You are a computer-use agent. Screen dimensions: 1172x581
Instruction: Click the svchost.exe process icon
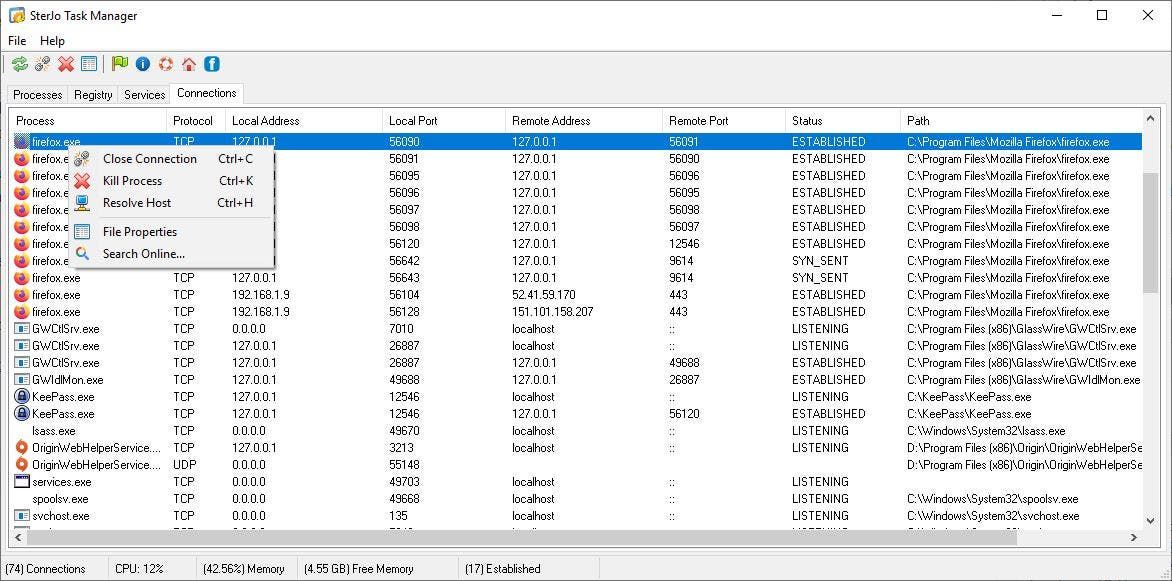22,516
